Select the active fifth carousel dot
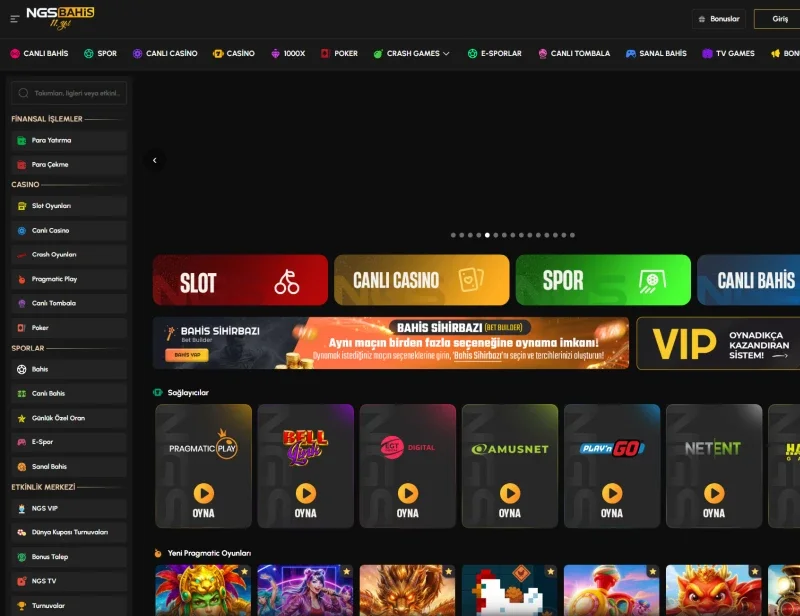The height and width of the screenshot is (616, 800). point(487,235)
